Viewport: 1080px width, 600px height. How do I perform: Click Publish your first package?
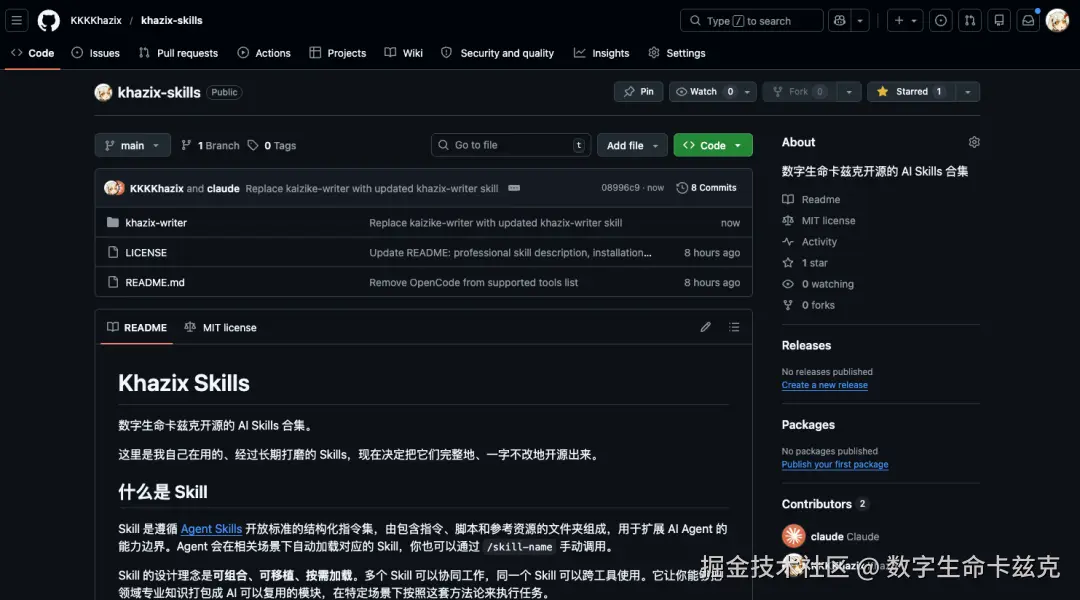pos(835,464)
